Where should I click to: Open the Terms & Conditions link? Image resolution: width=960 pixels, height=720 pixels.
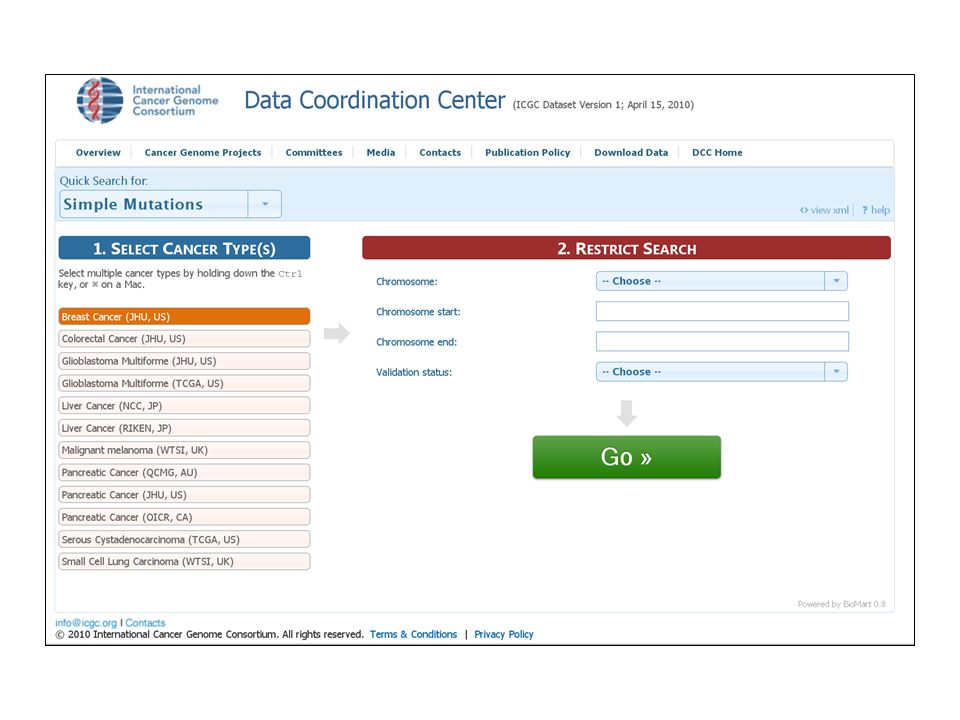413,634
